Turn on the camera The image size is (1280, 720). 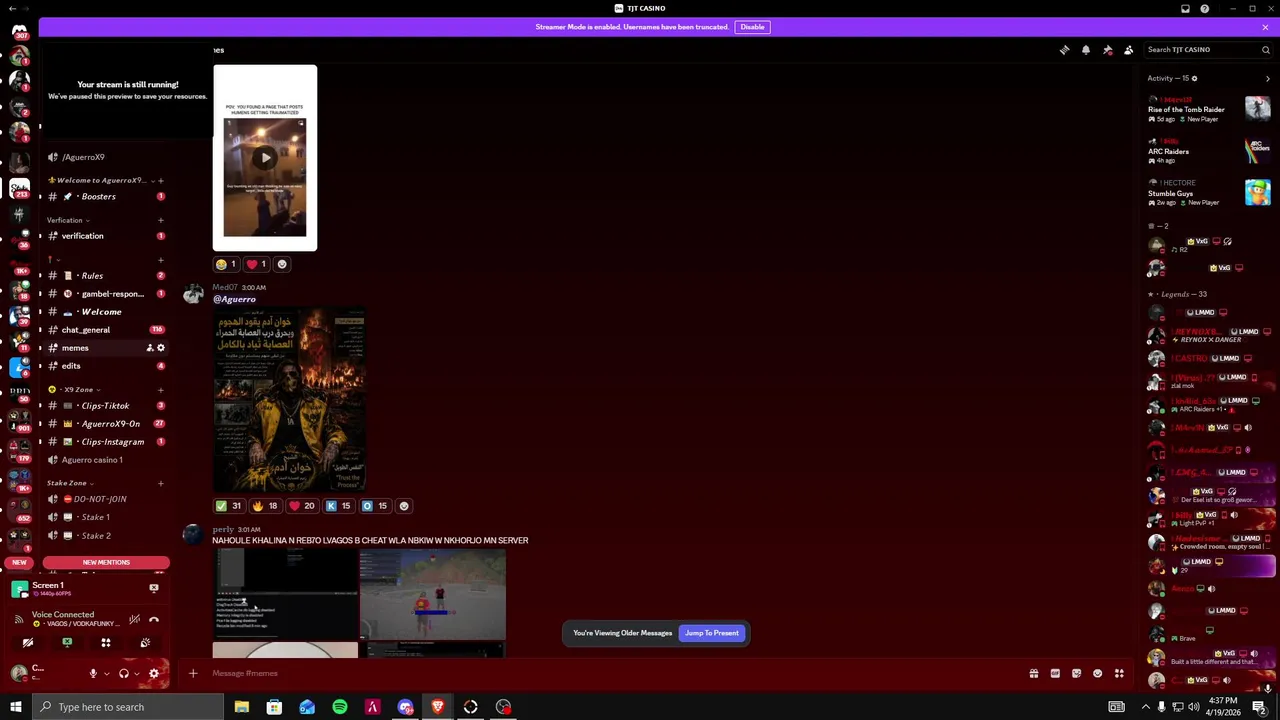point(28,643)
